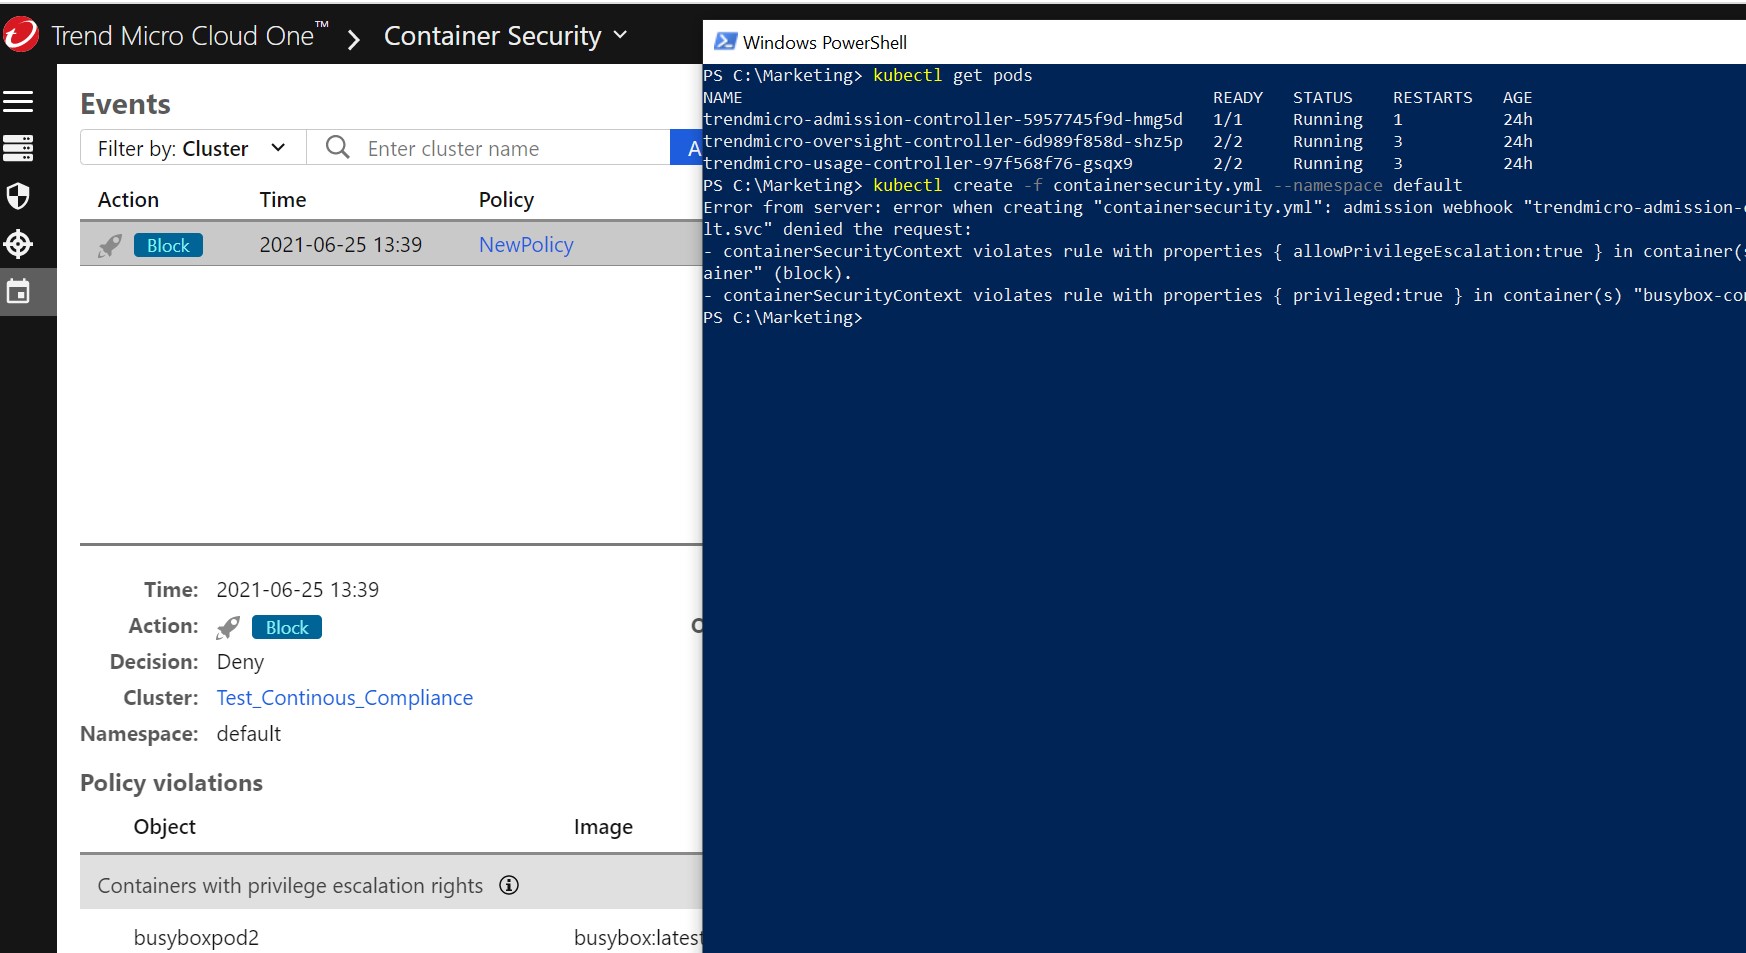Screen dimensions: 1746x953
Task: Open the crosshair scanners sidebar icon
Action: (x=18, y=244)
